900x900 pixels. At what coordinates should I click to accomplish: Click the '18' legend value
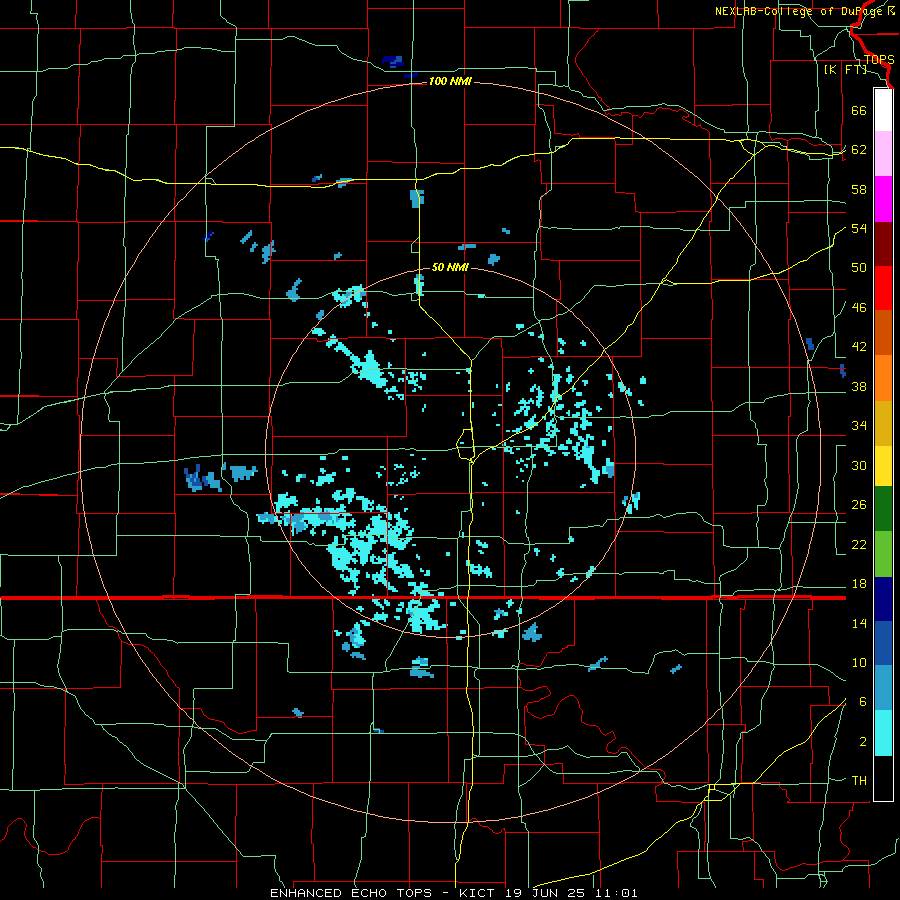click(859, 584)
